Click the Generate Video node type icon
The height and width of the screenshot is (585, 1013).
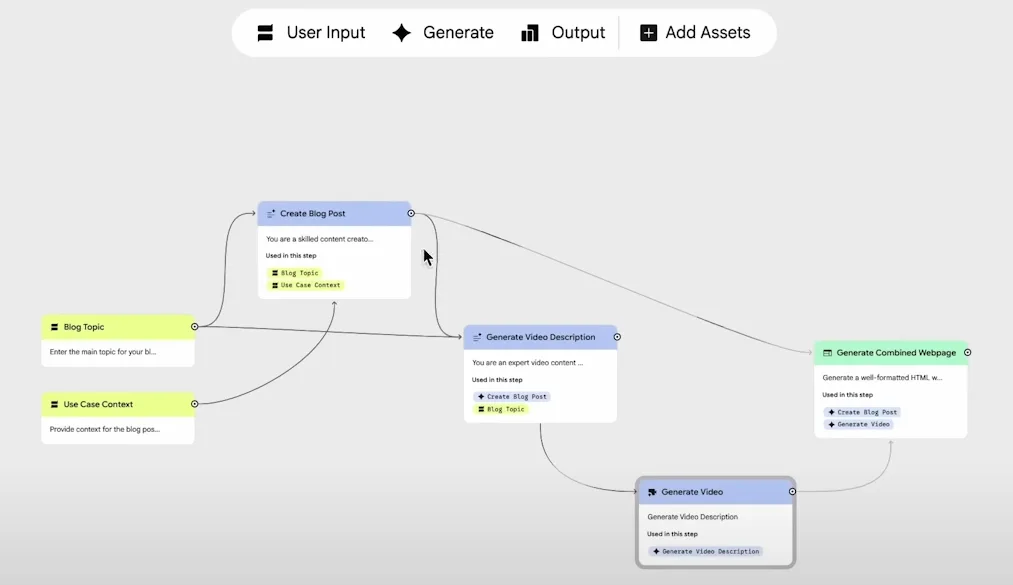point(652,492)
